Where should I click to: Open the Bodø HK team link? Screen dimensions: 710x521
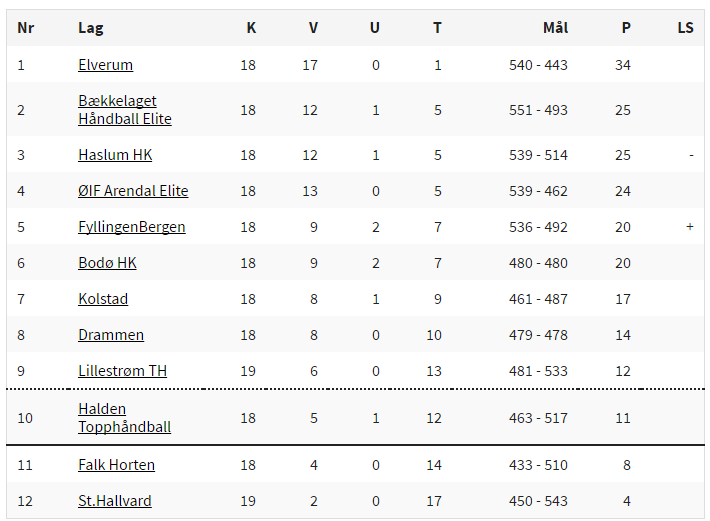tap(107, 263)
